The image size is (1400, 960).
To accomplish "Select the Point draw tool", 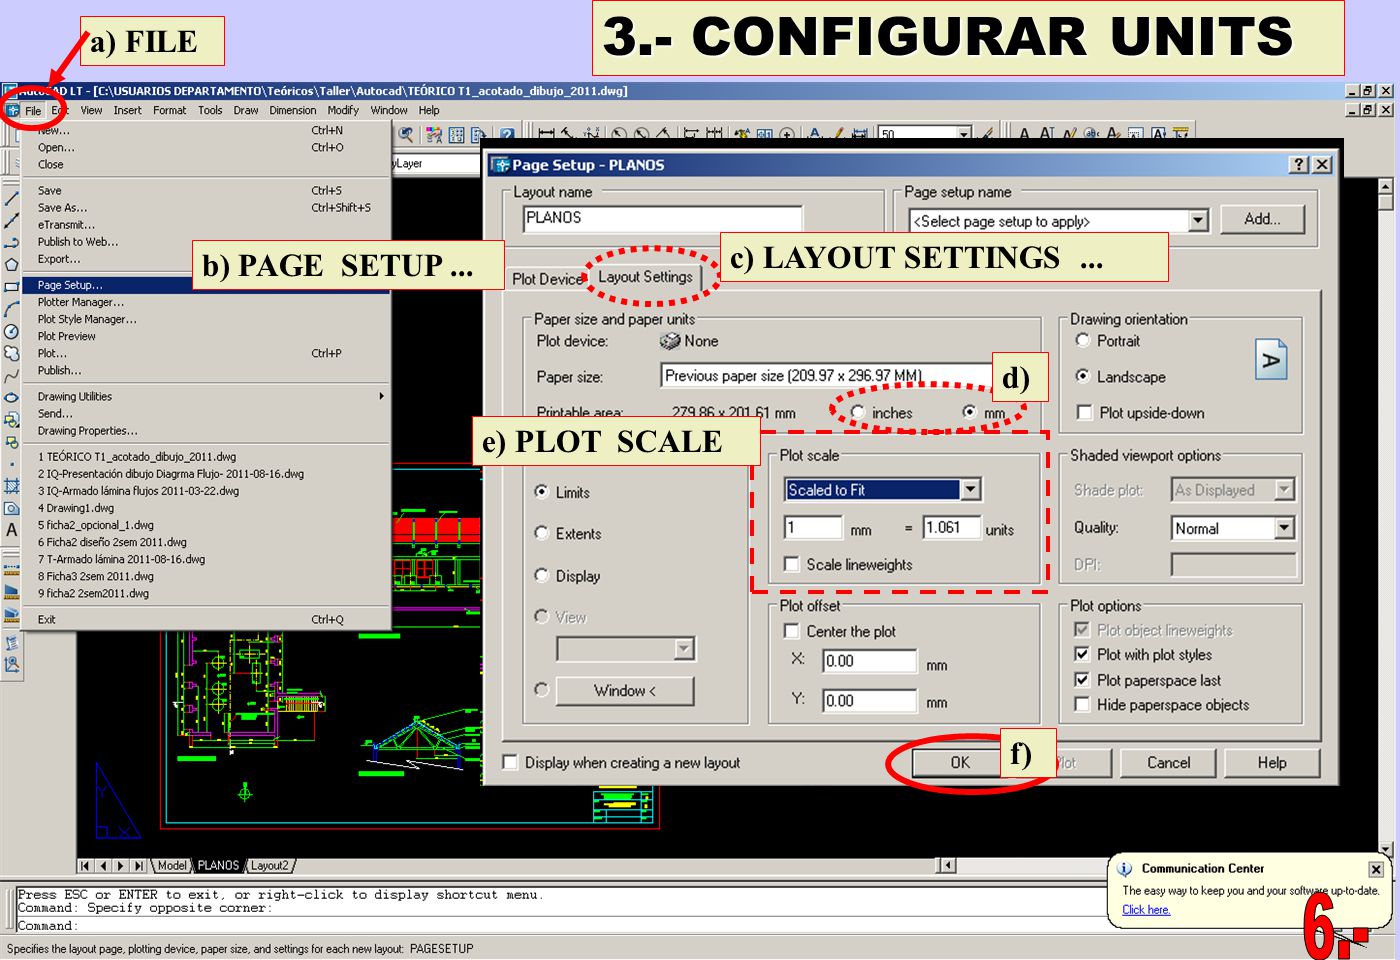I will [11, 464].
